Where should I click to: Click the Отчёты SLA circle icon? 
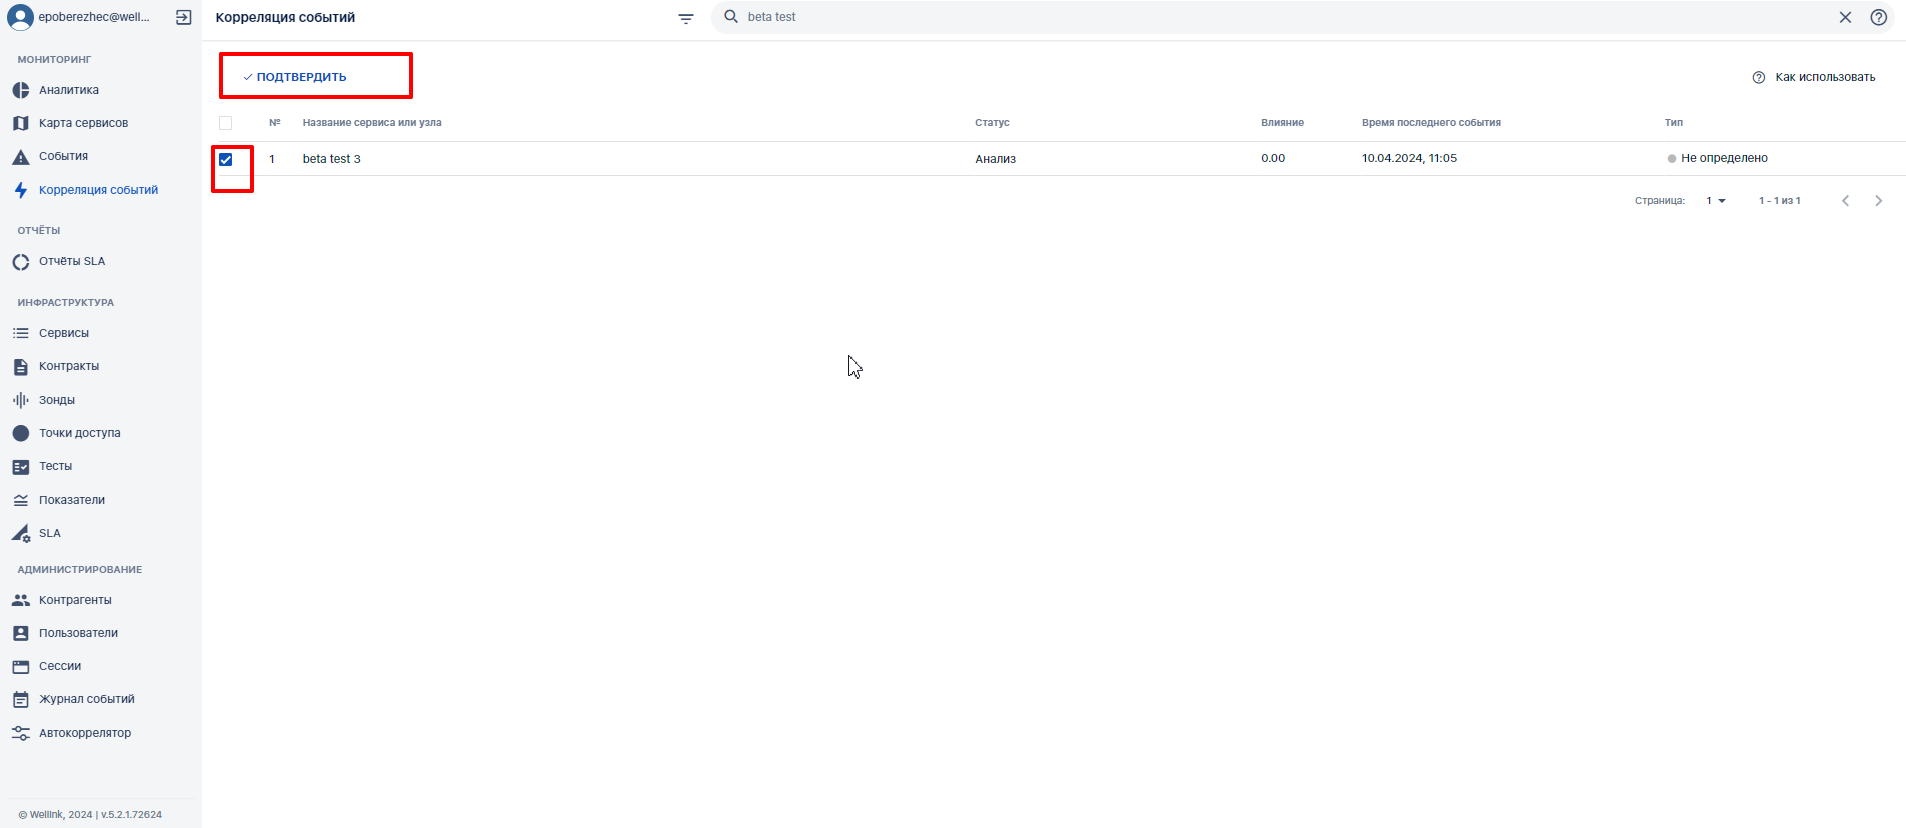(x=21, y=262)
